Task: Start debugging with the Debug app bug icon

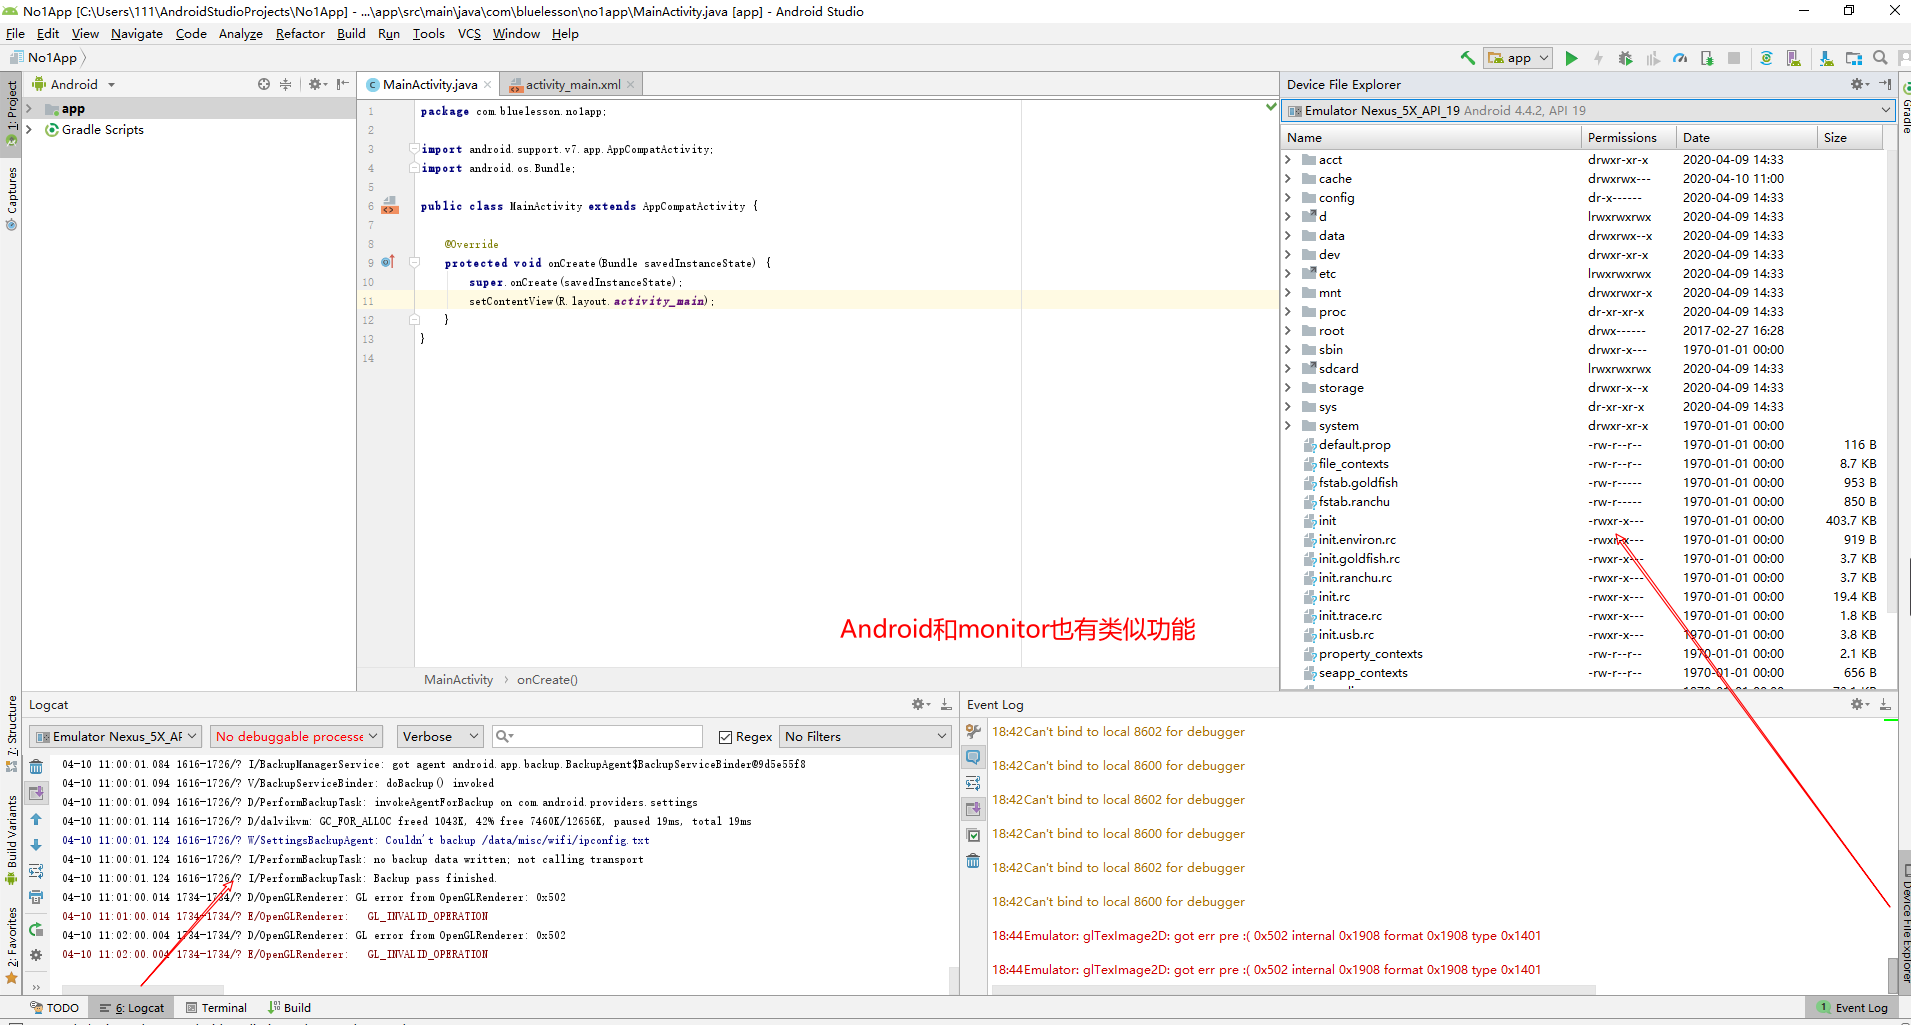Action: (x=1625, y=58)
